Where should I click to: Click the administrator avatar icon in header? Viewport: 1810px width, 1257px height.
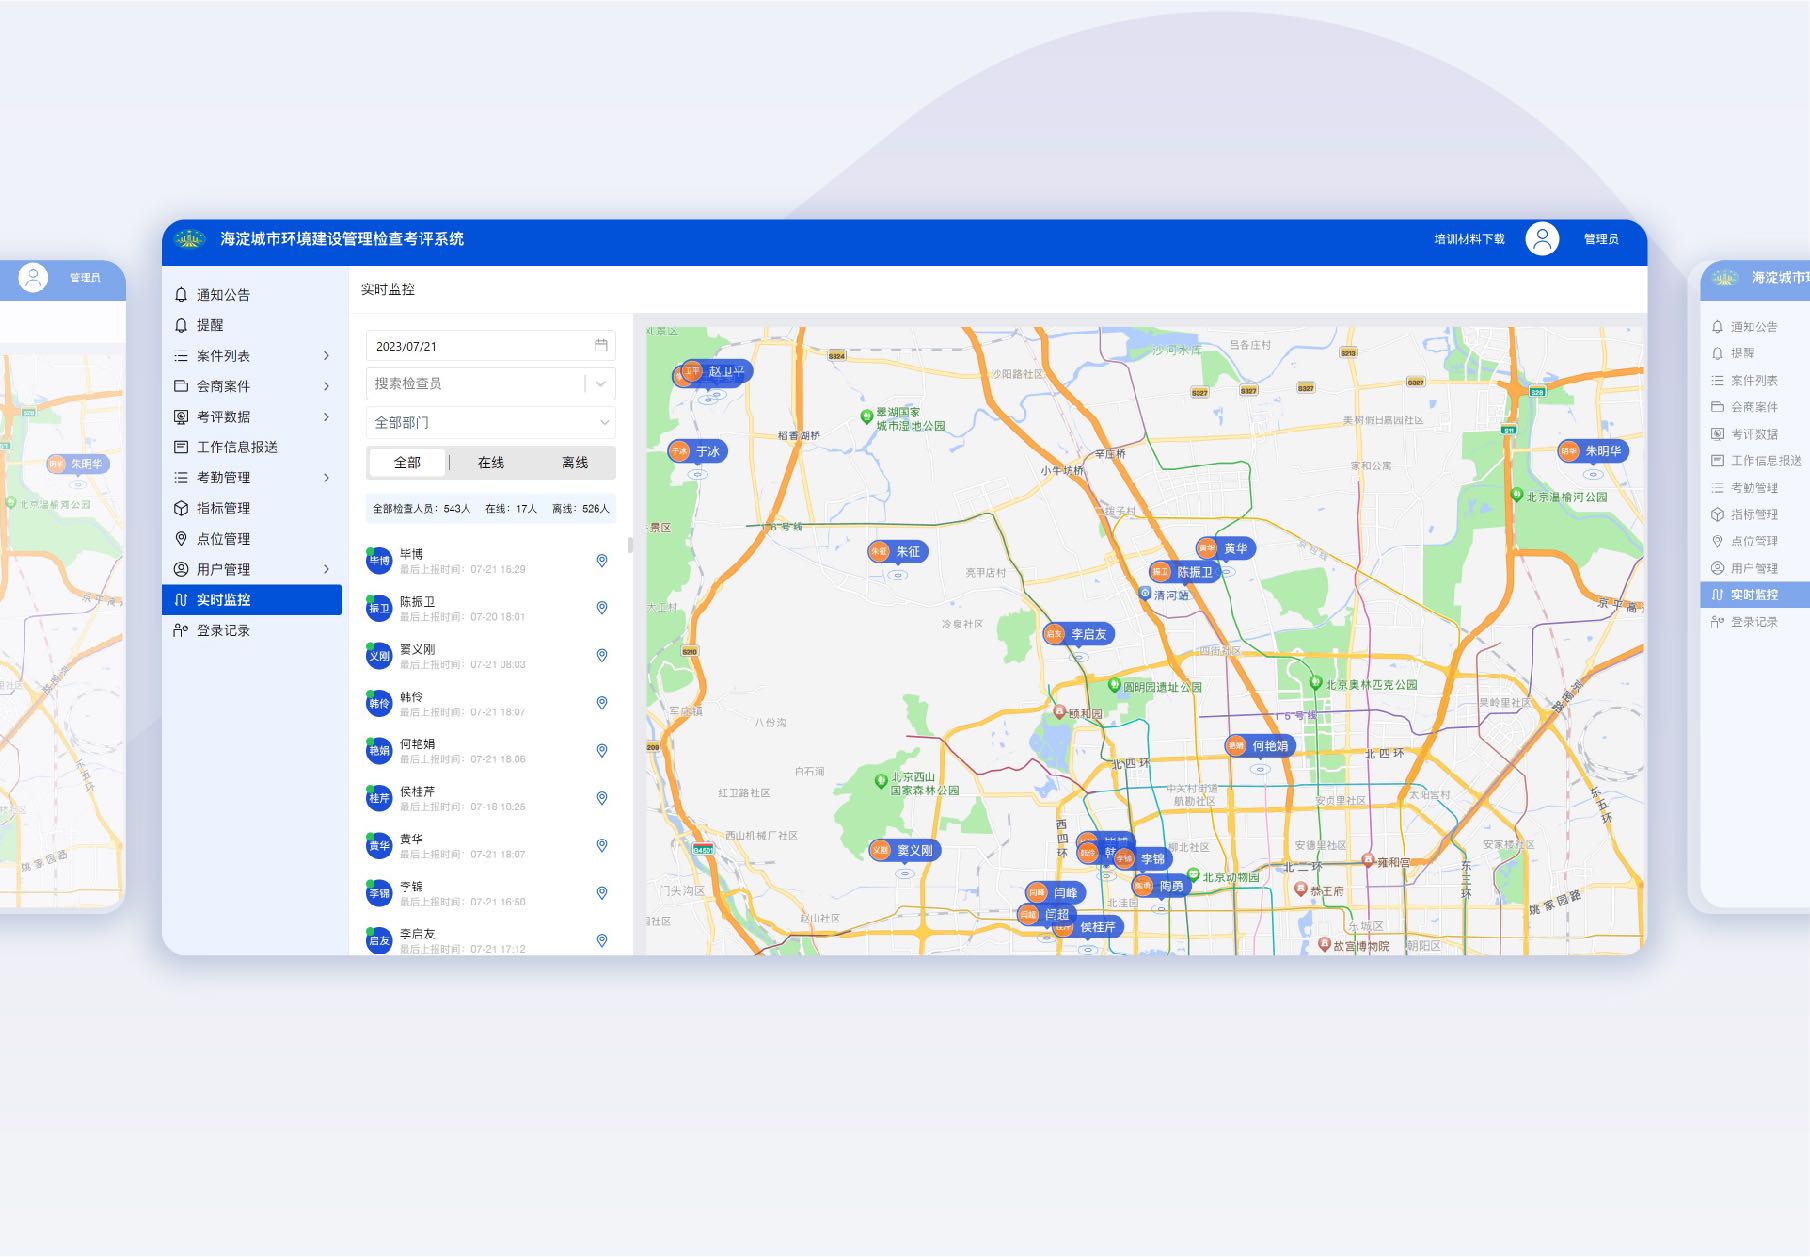[x=1541, y=239]
